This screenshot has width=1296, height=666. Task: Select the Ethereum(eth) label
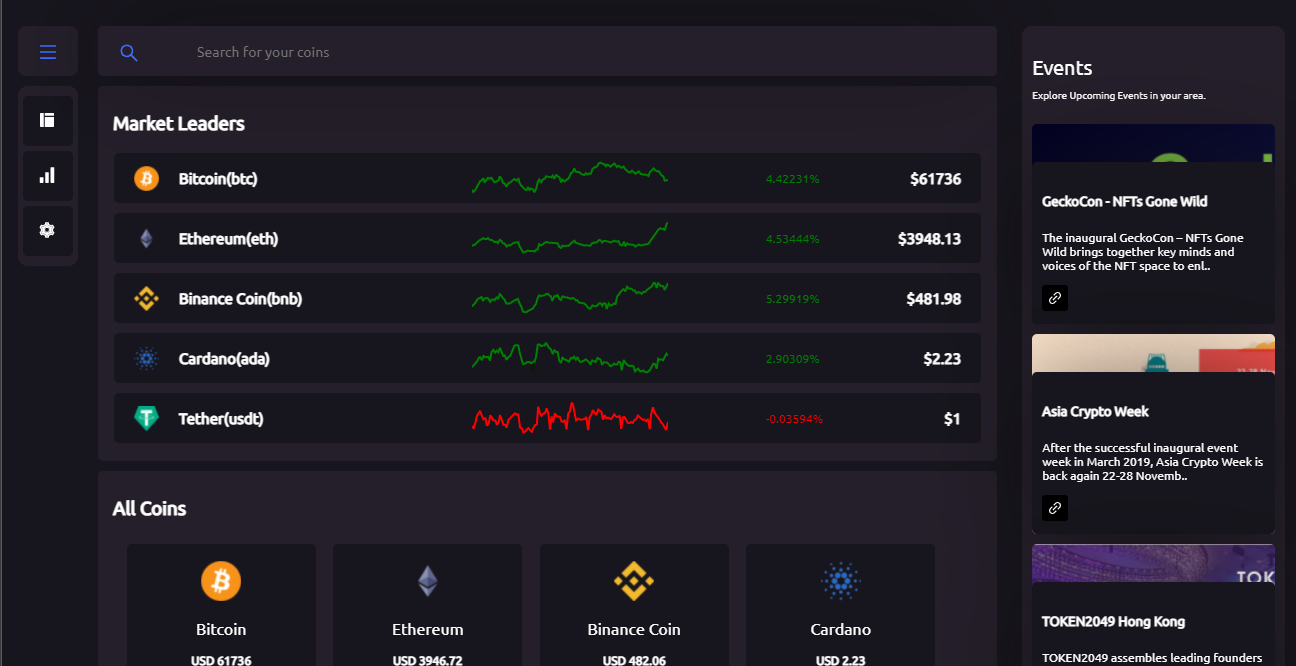[x=228, y=239]
